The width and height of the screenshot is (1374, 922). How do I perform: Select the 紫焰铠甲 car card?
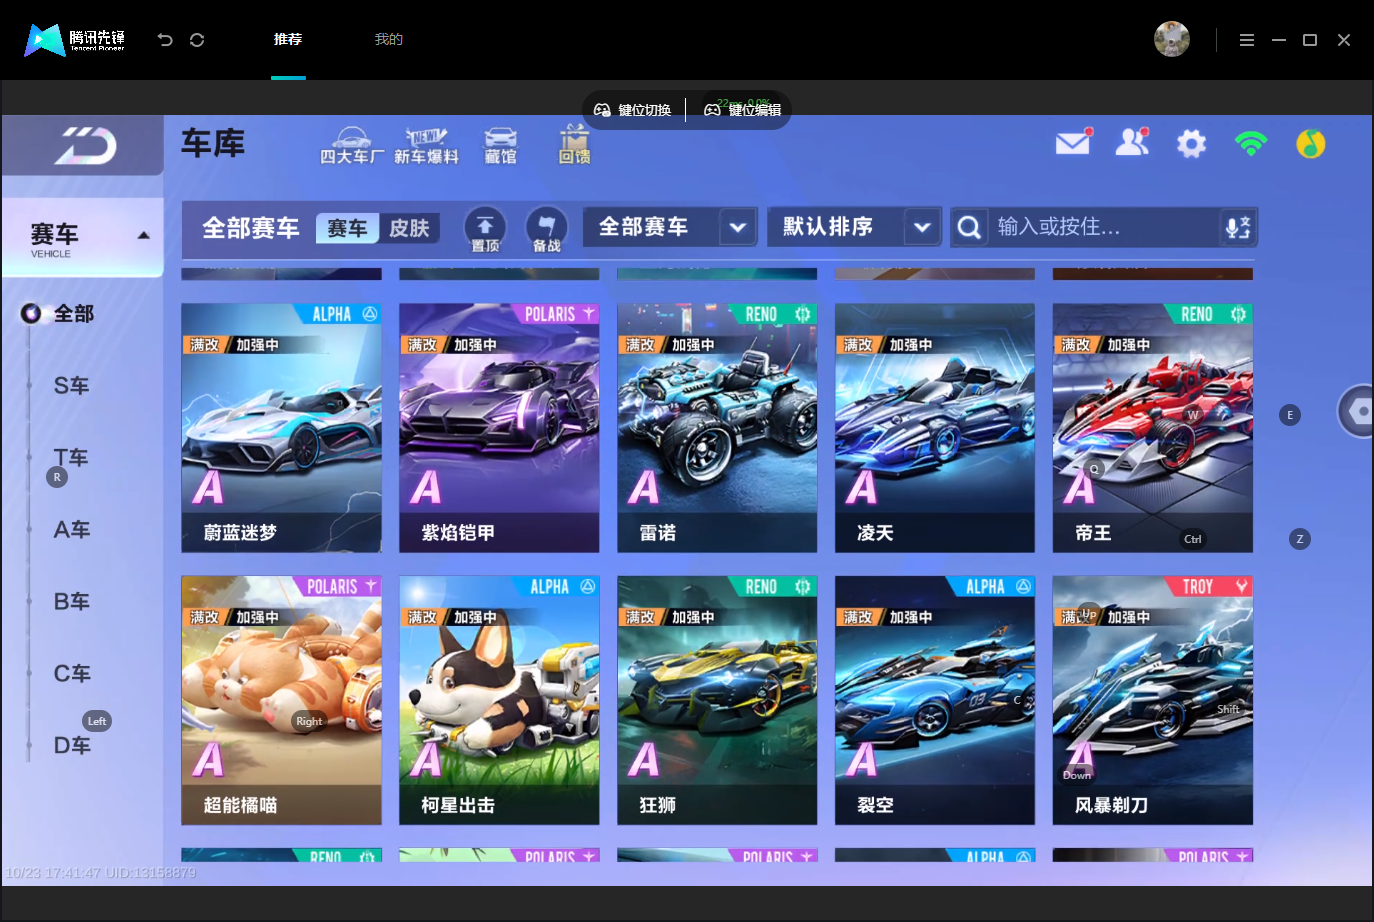coord(499,428)
